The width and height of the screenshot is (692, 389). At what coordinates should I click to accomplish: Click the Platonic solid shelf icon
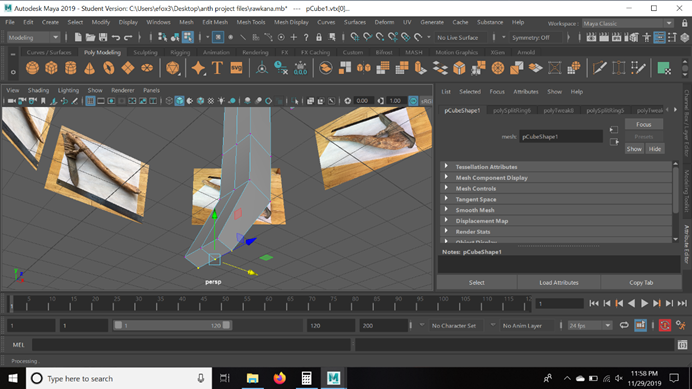pos(172,68)
